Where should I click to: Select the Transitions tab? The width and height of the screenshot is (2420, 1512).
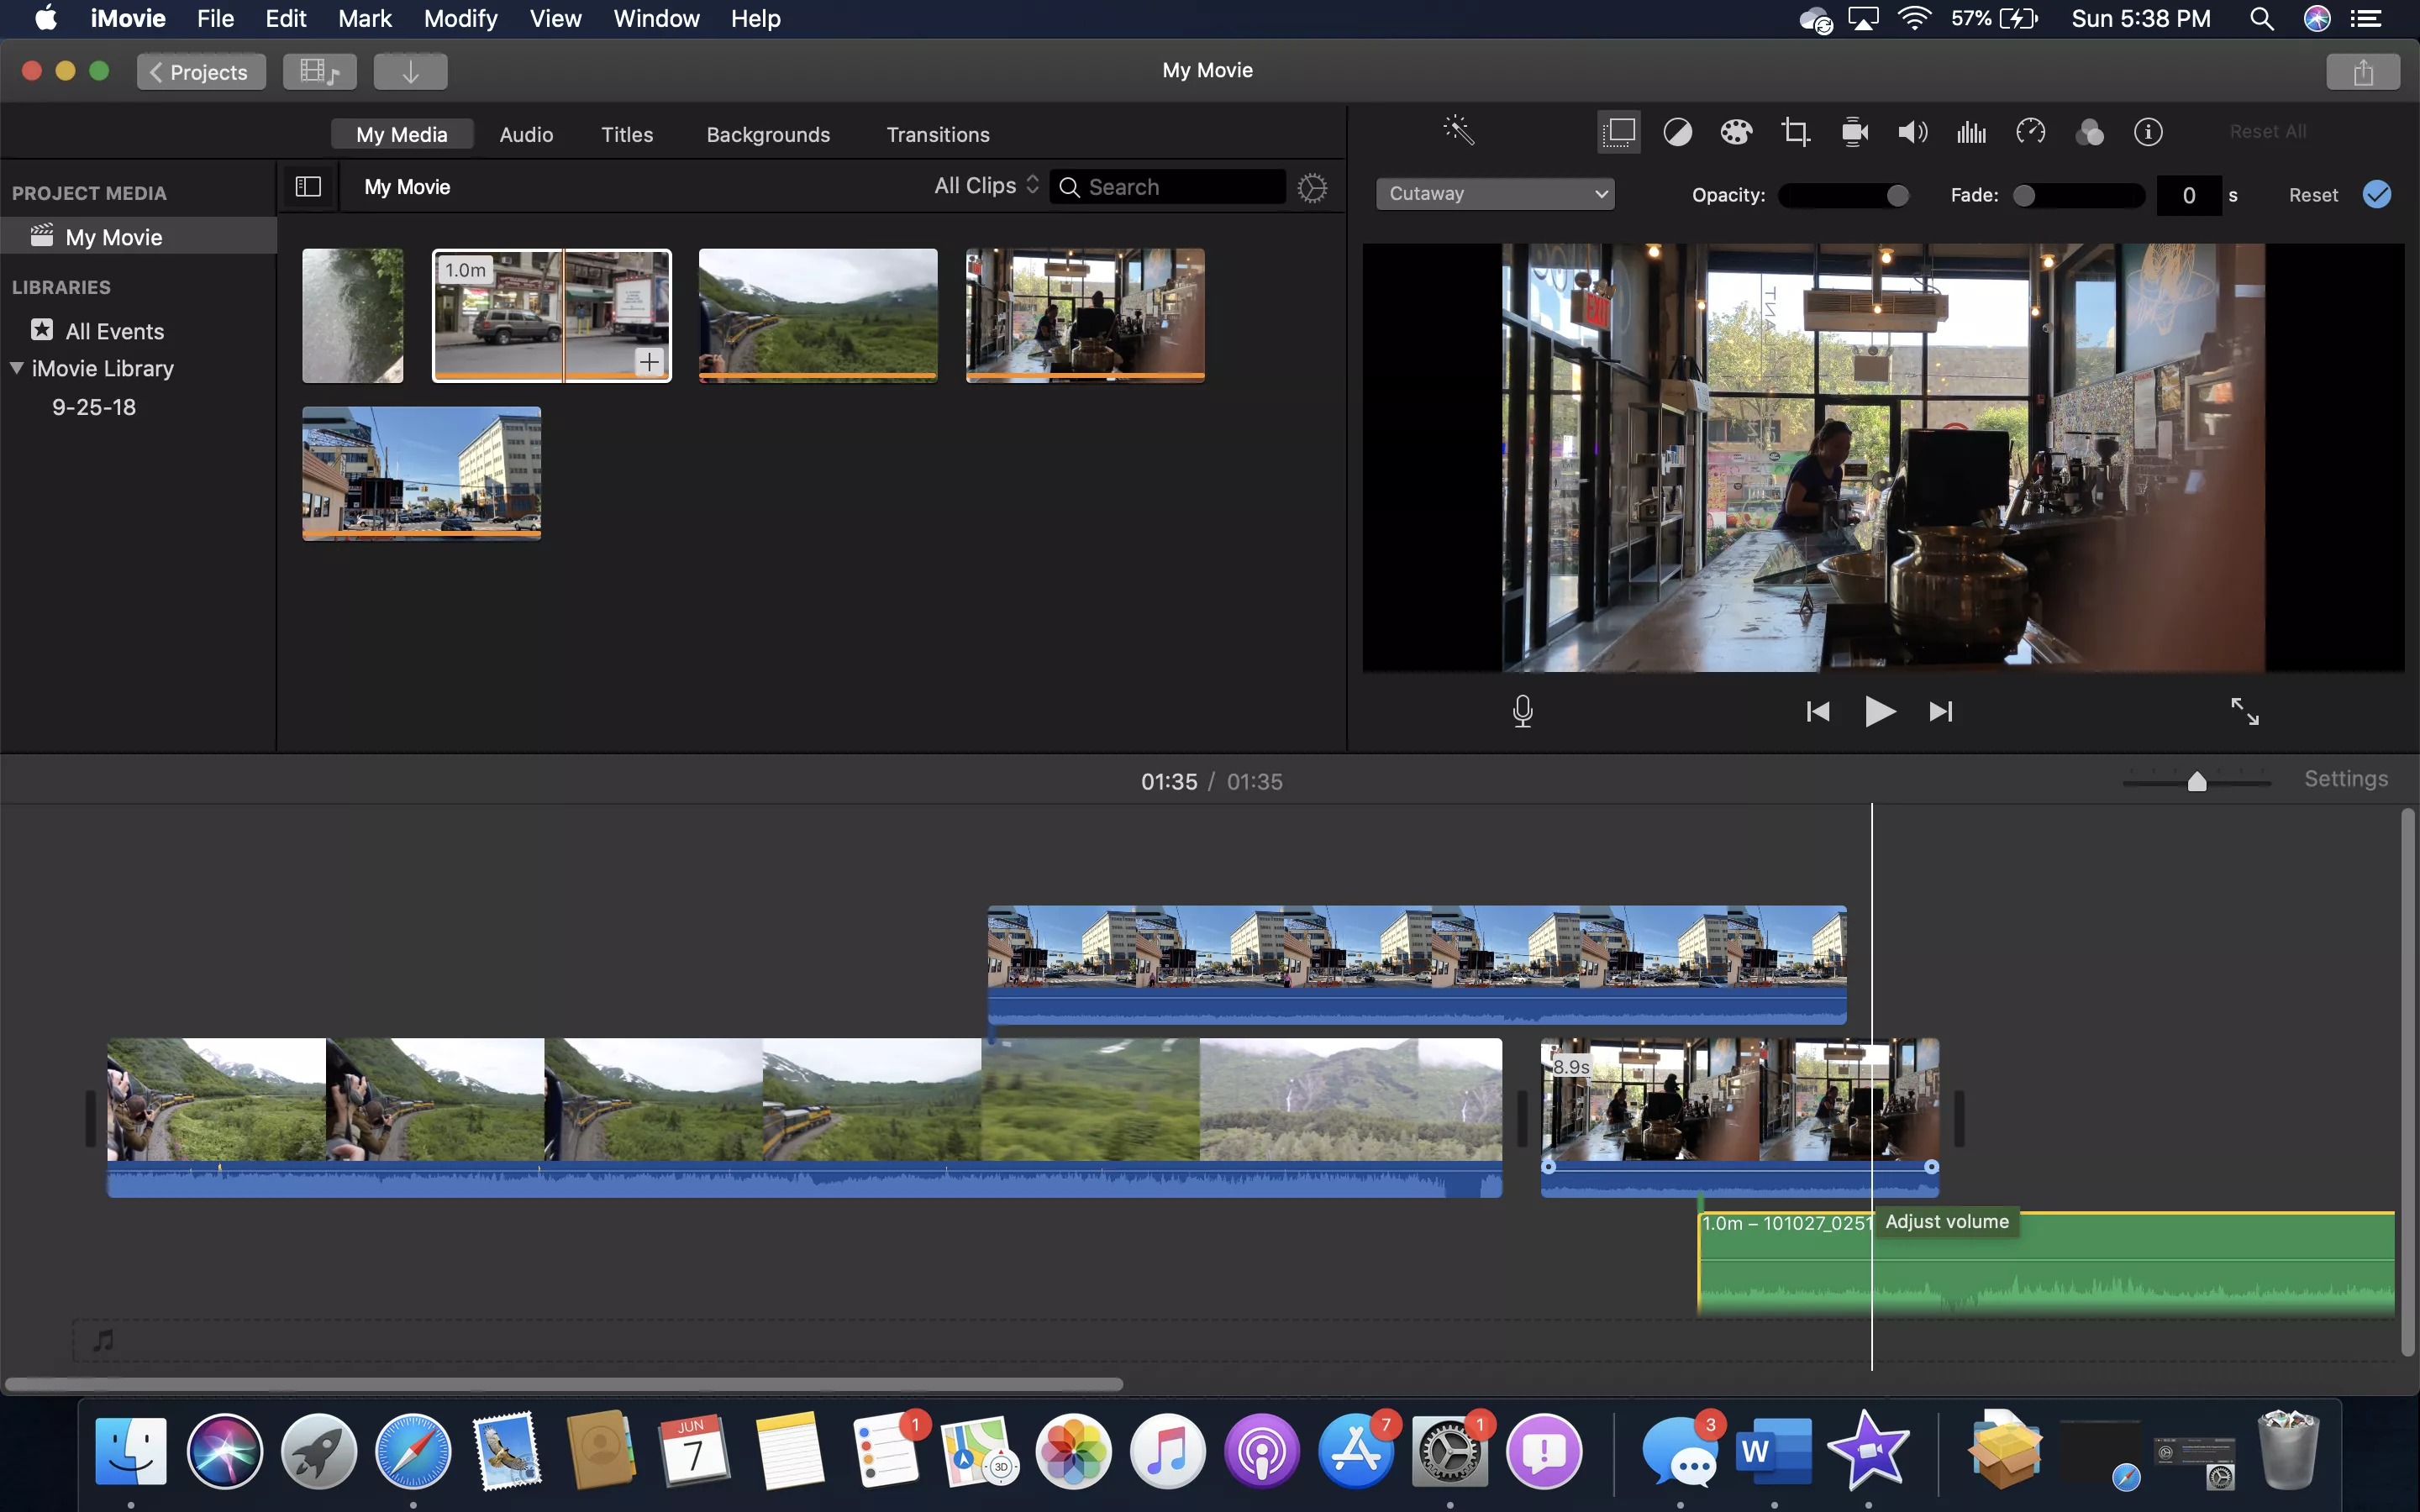pos(938,133)
